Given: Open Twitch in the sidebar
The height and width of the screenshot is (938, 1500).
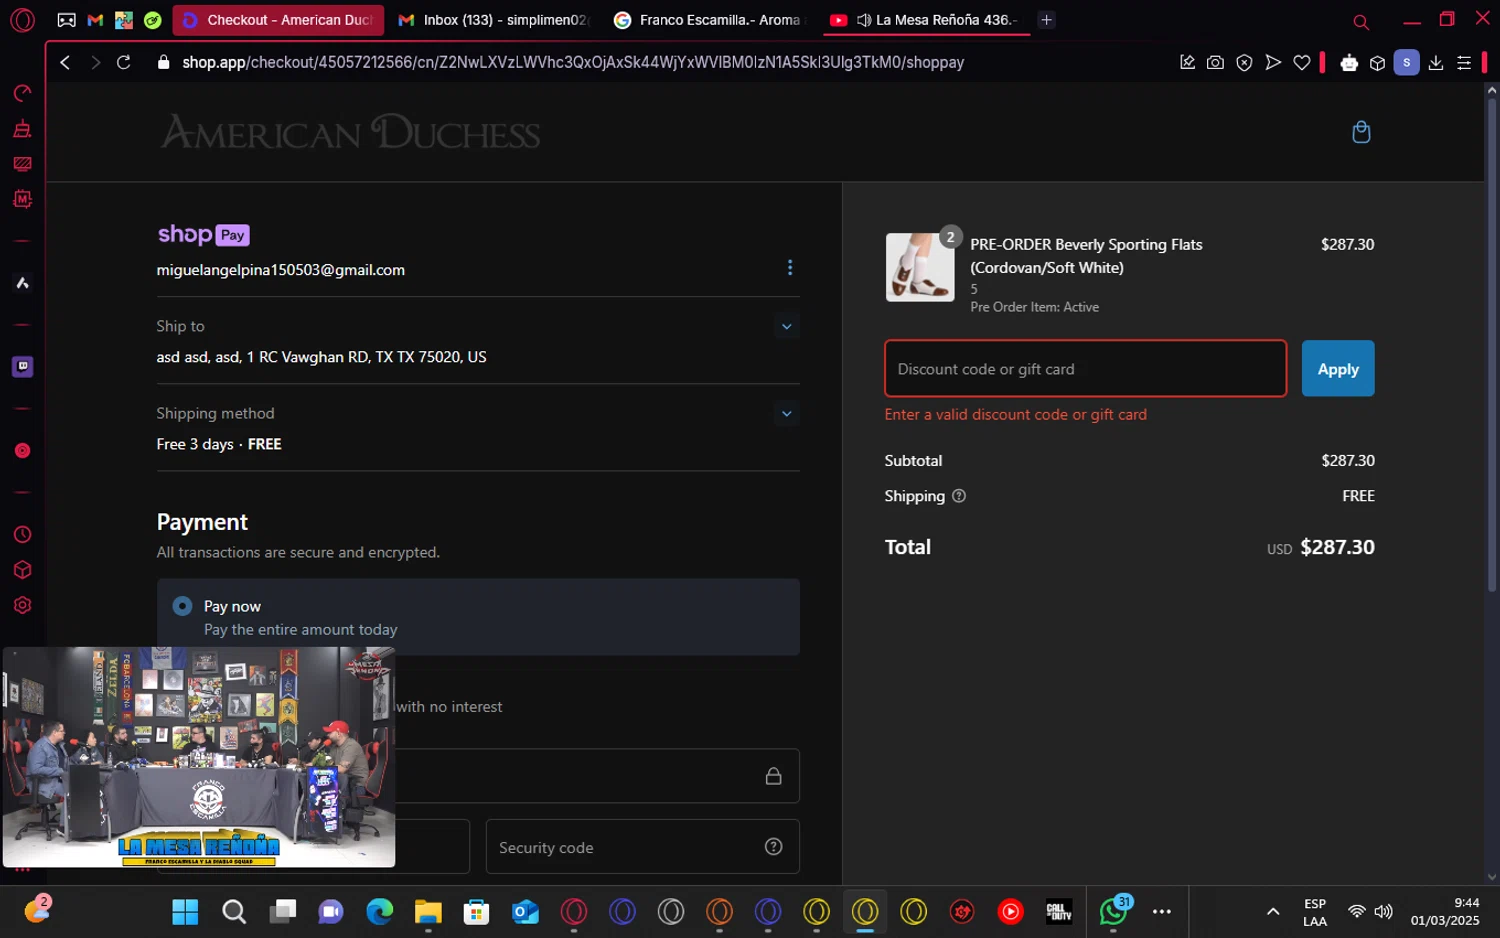Looking at the screenshot, I should coord(22,366).
